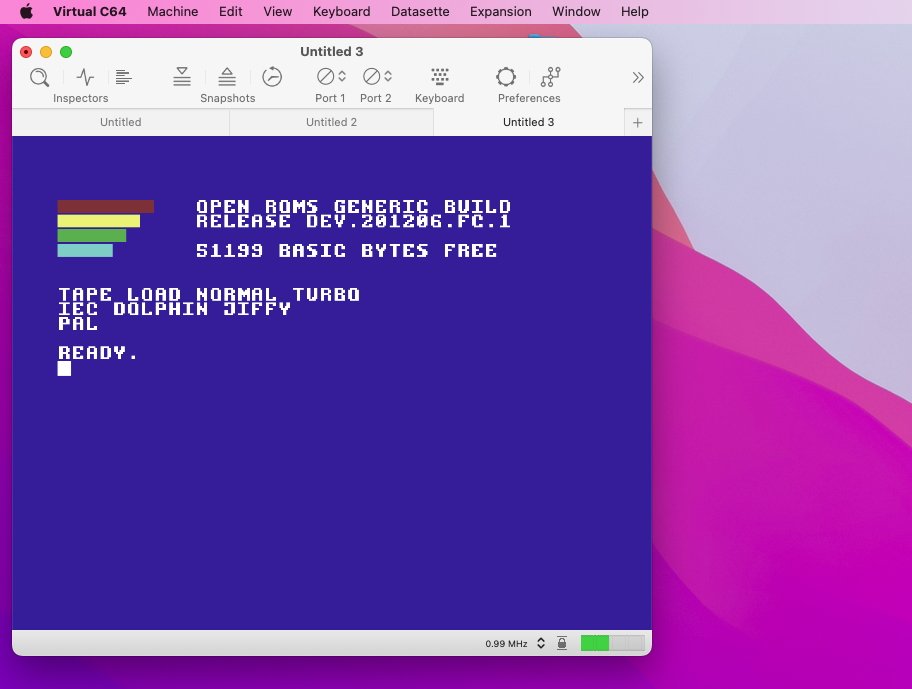Open the Window menu
This screenshot has height=689, width=912.
[x=576, y=12]
